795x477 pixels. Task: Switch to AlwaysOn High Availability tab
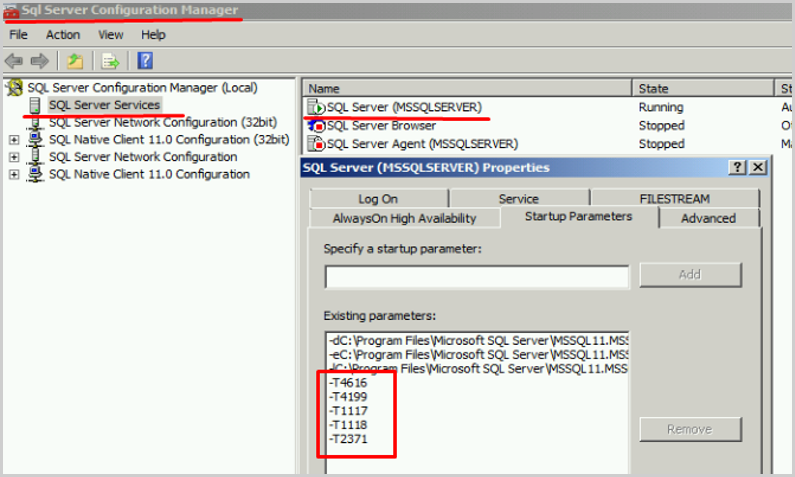click(x=404, y=218)
